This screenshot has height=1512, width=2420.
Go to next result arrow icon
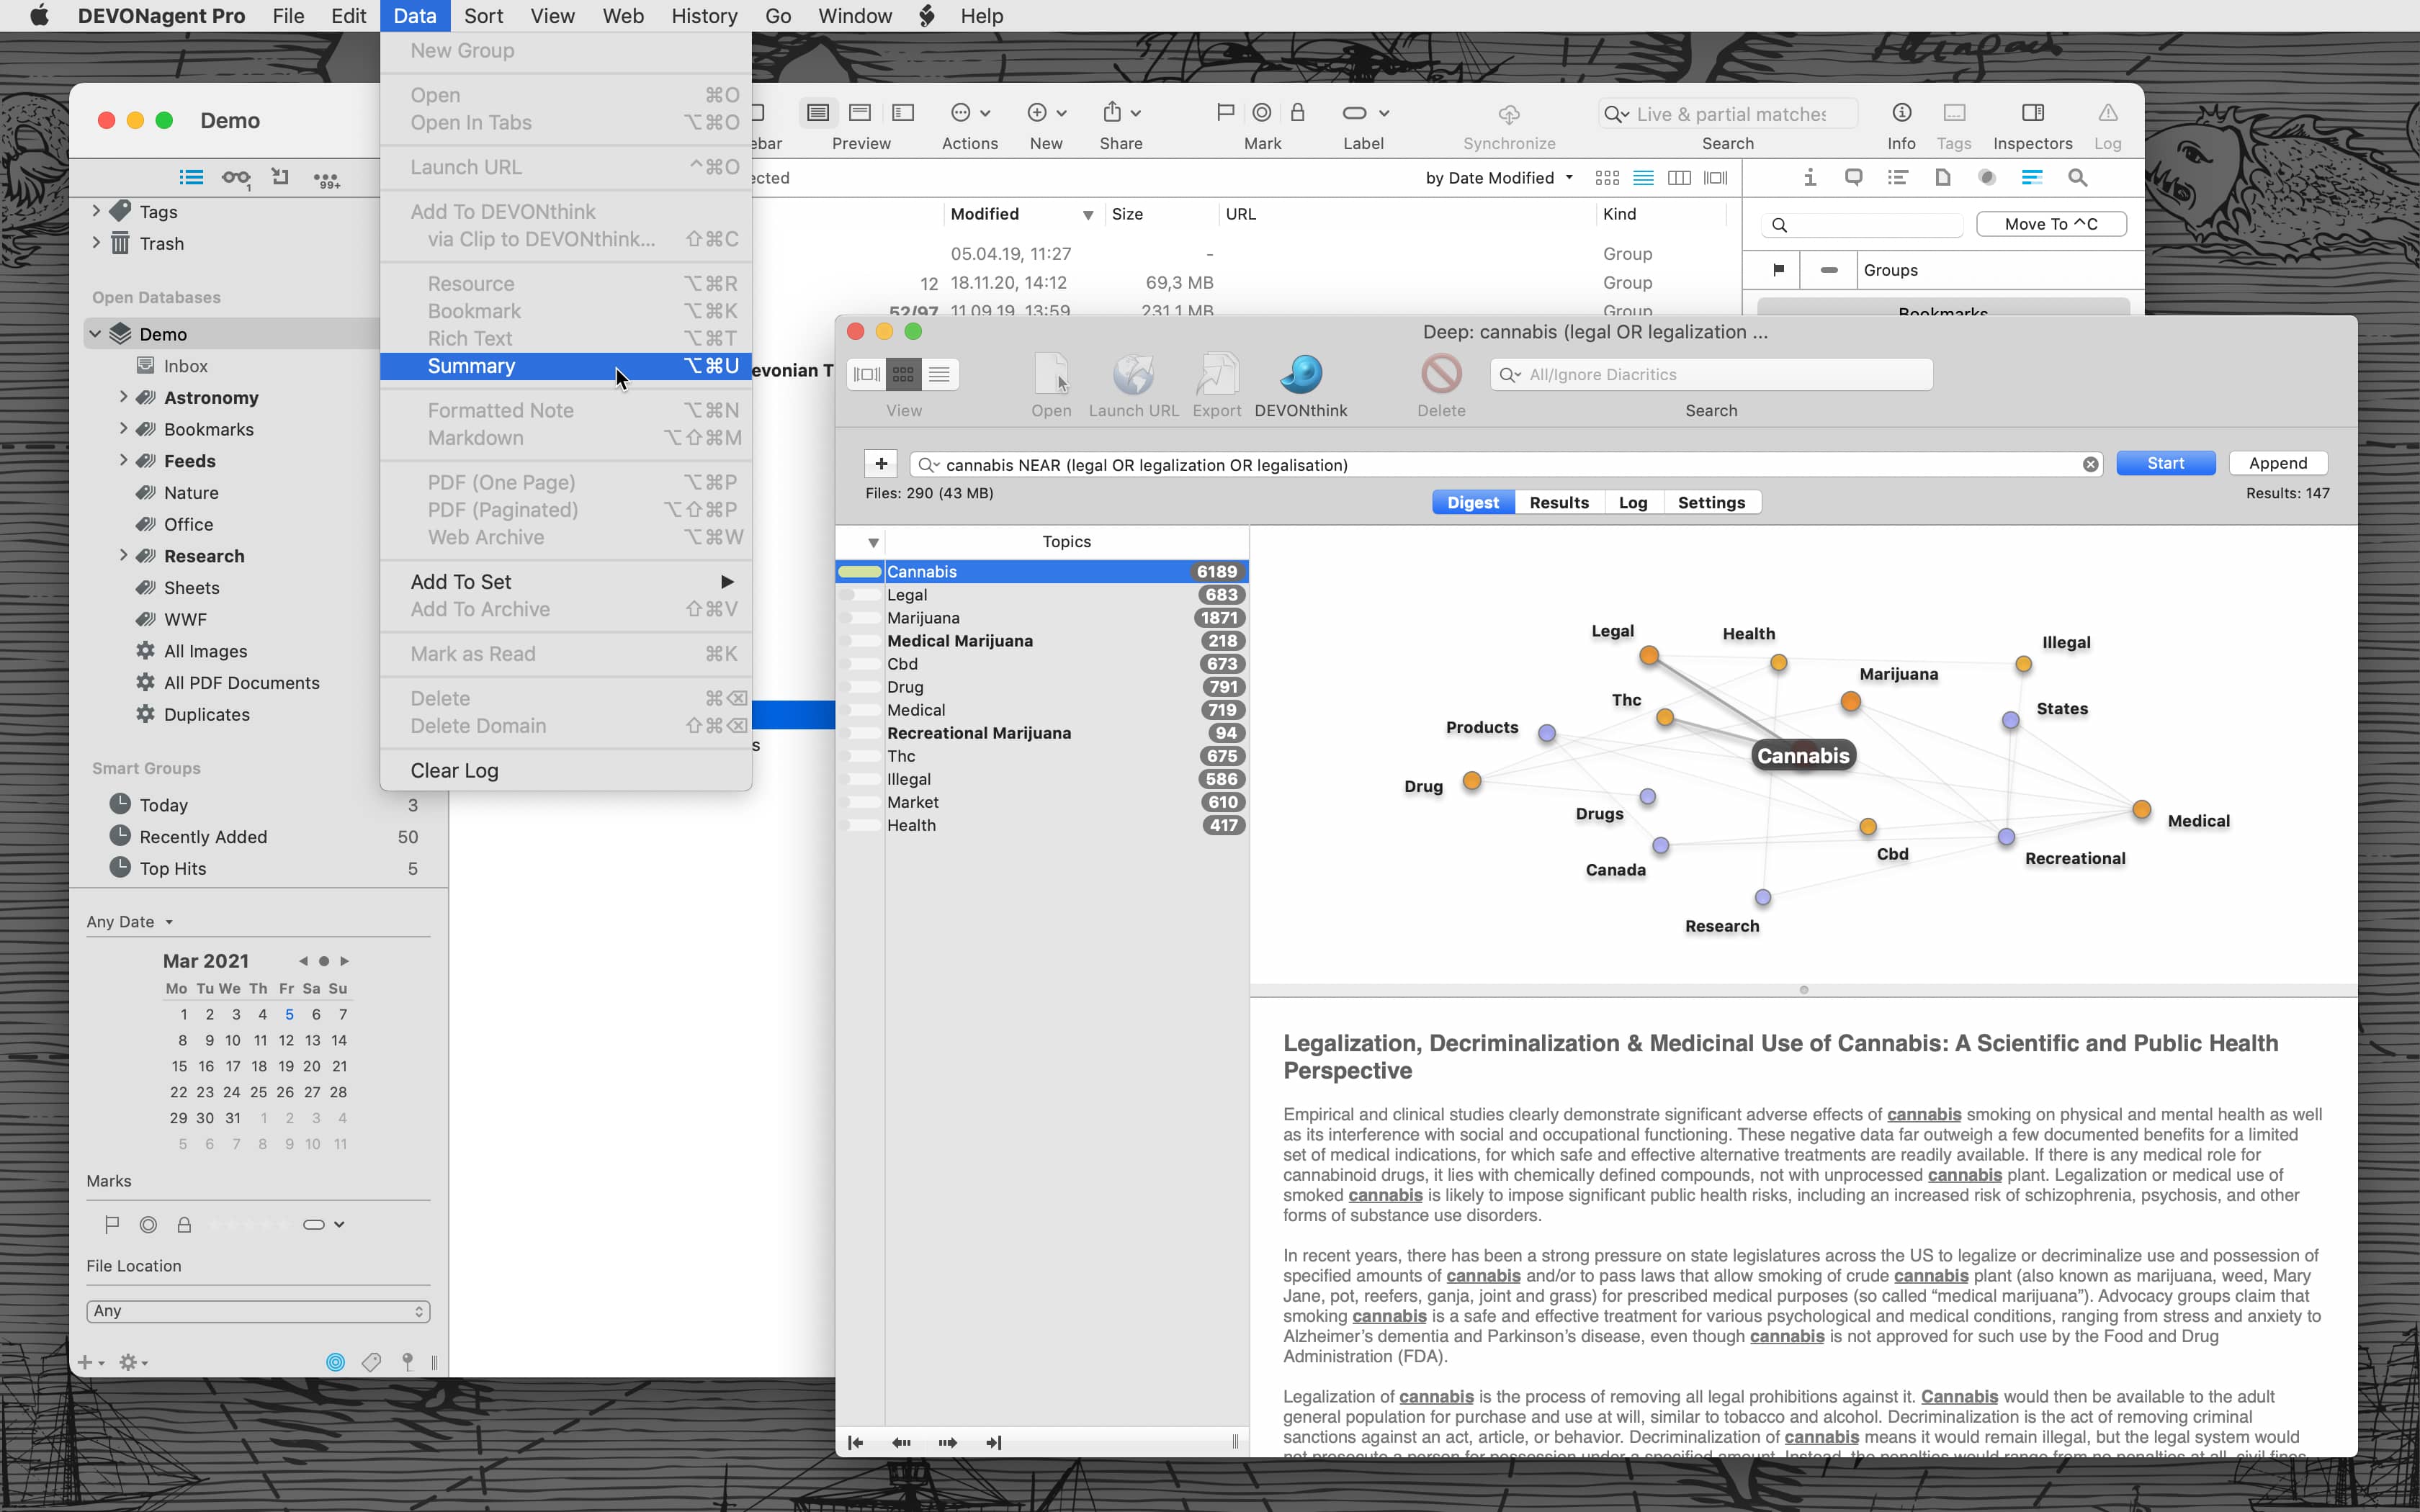click(948, 1442)
